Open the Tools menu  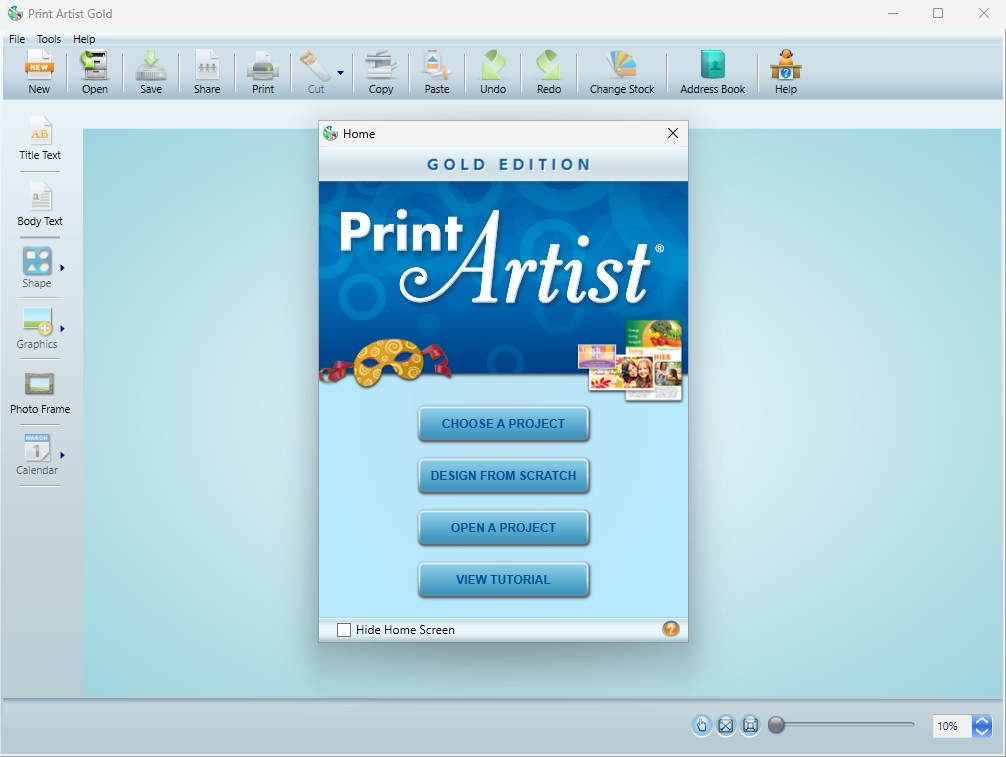pyautogui.click(x=49, y=39)
